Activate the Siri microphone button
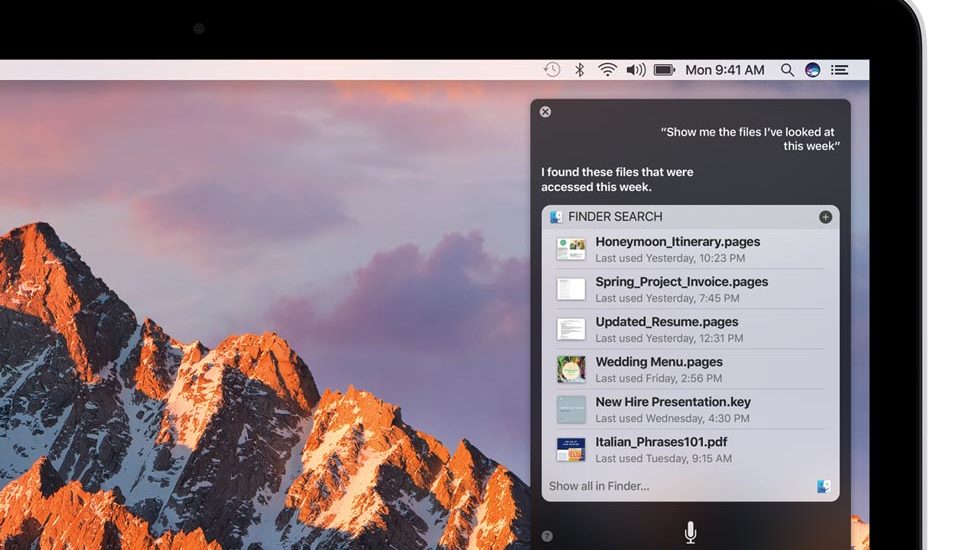Screen dimensions: 960x550 [690, 532]
